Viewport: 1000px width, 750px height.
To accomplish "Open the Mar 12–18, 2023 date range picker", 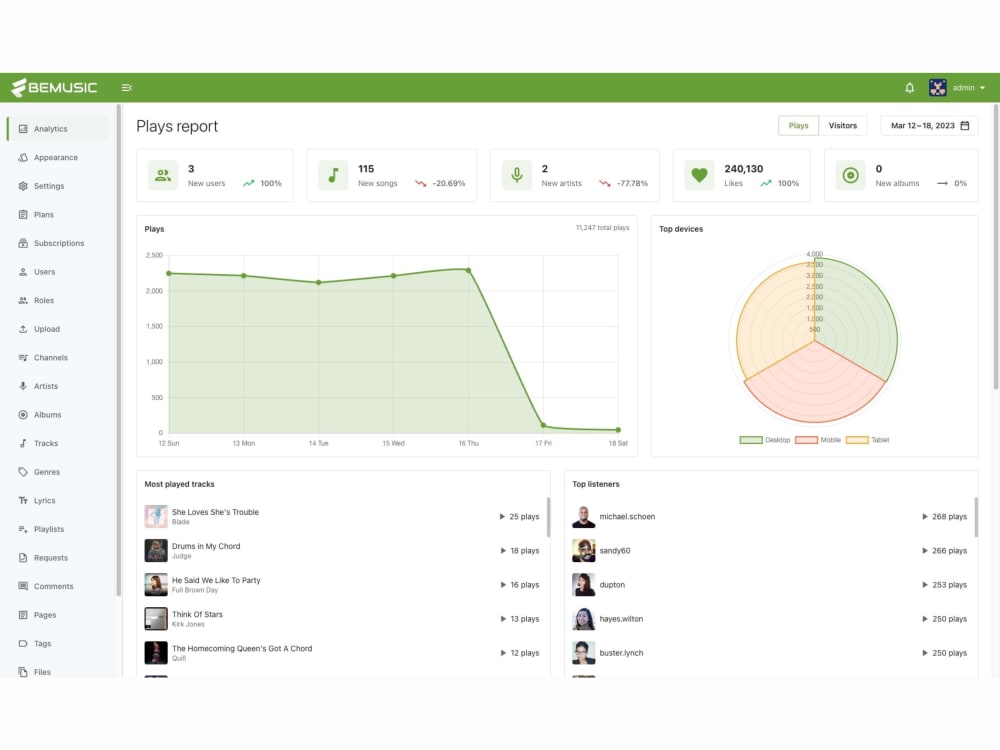I will point(929,126).
